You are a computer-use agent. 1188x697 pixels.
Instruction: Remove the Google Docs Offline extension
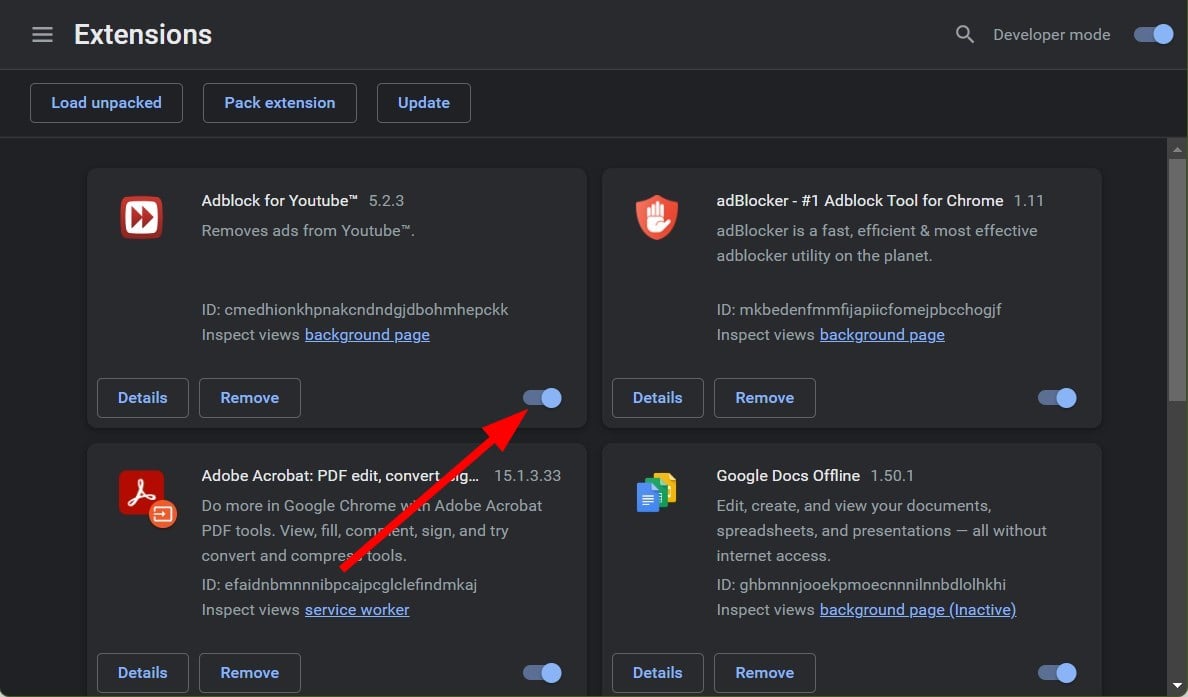tap(765, 673)
